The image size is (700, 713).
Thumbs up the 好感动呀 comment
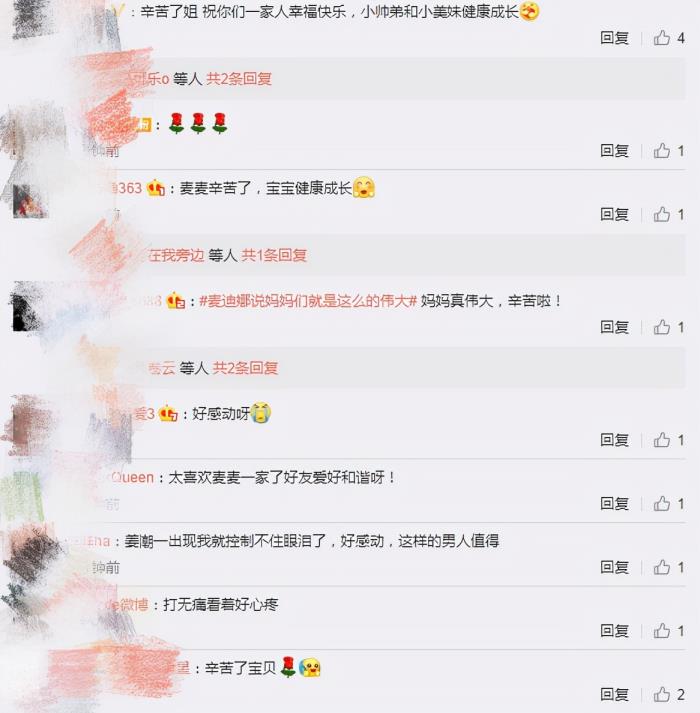[x=669, y=440]
